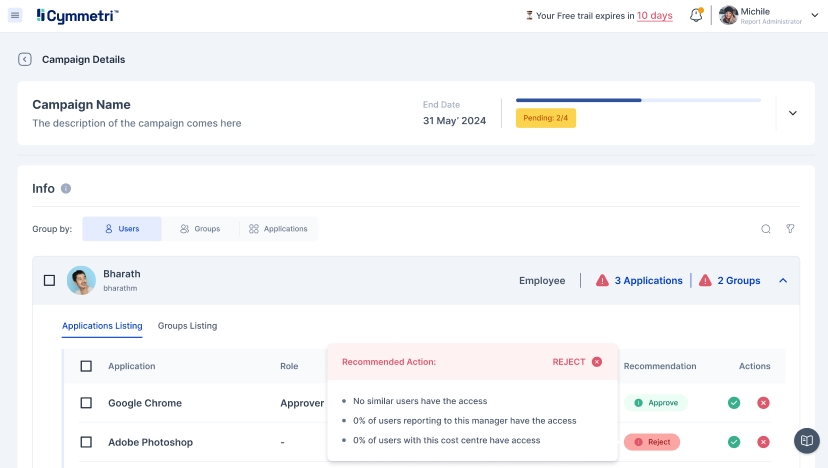Open the help book icon at bottom right
Screen dimensions: 828x468
point(806,441)
